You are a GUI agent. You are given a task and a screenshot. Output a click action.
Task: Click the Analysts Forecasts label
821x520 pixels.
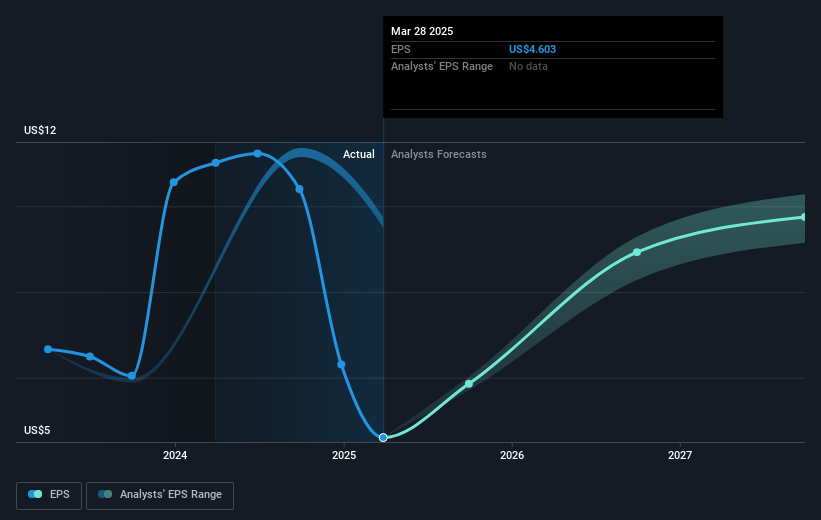439,154
